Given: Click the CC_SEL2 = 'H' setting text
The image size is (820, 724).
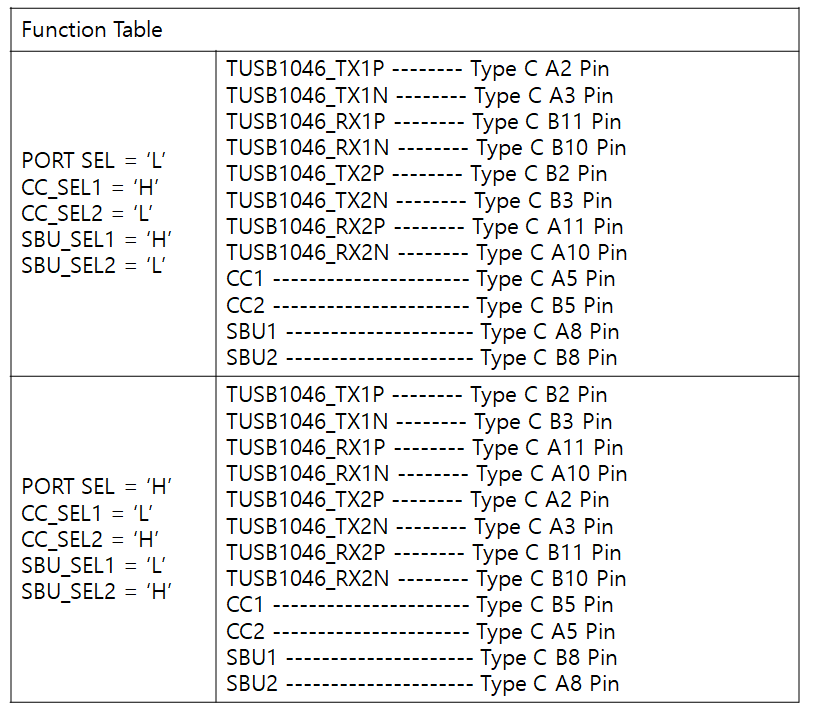Looking at the screenshot, I should tap(90, 539).
